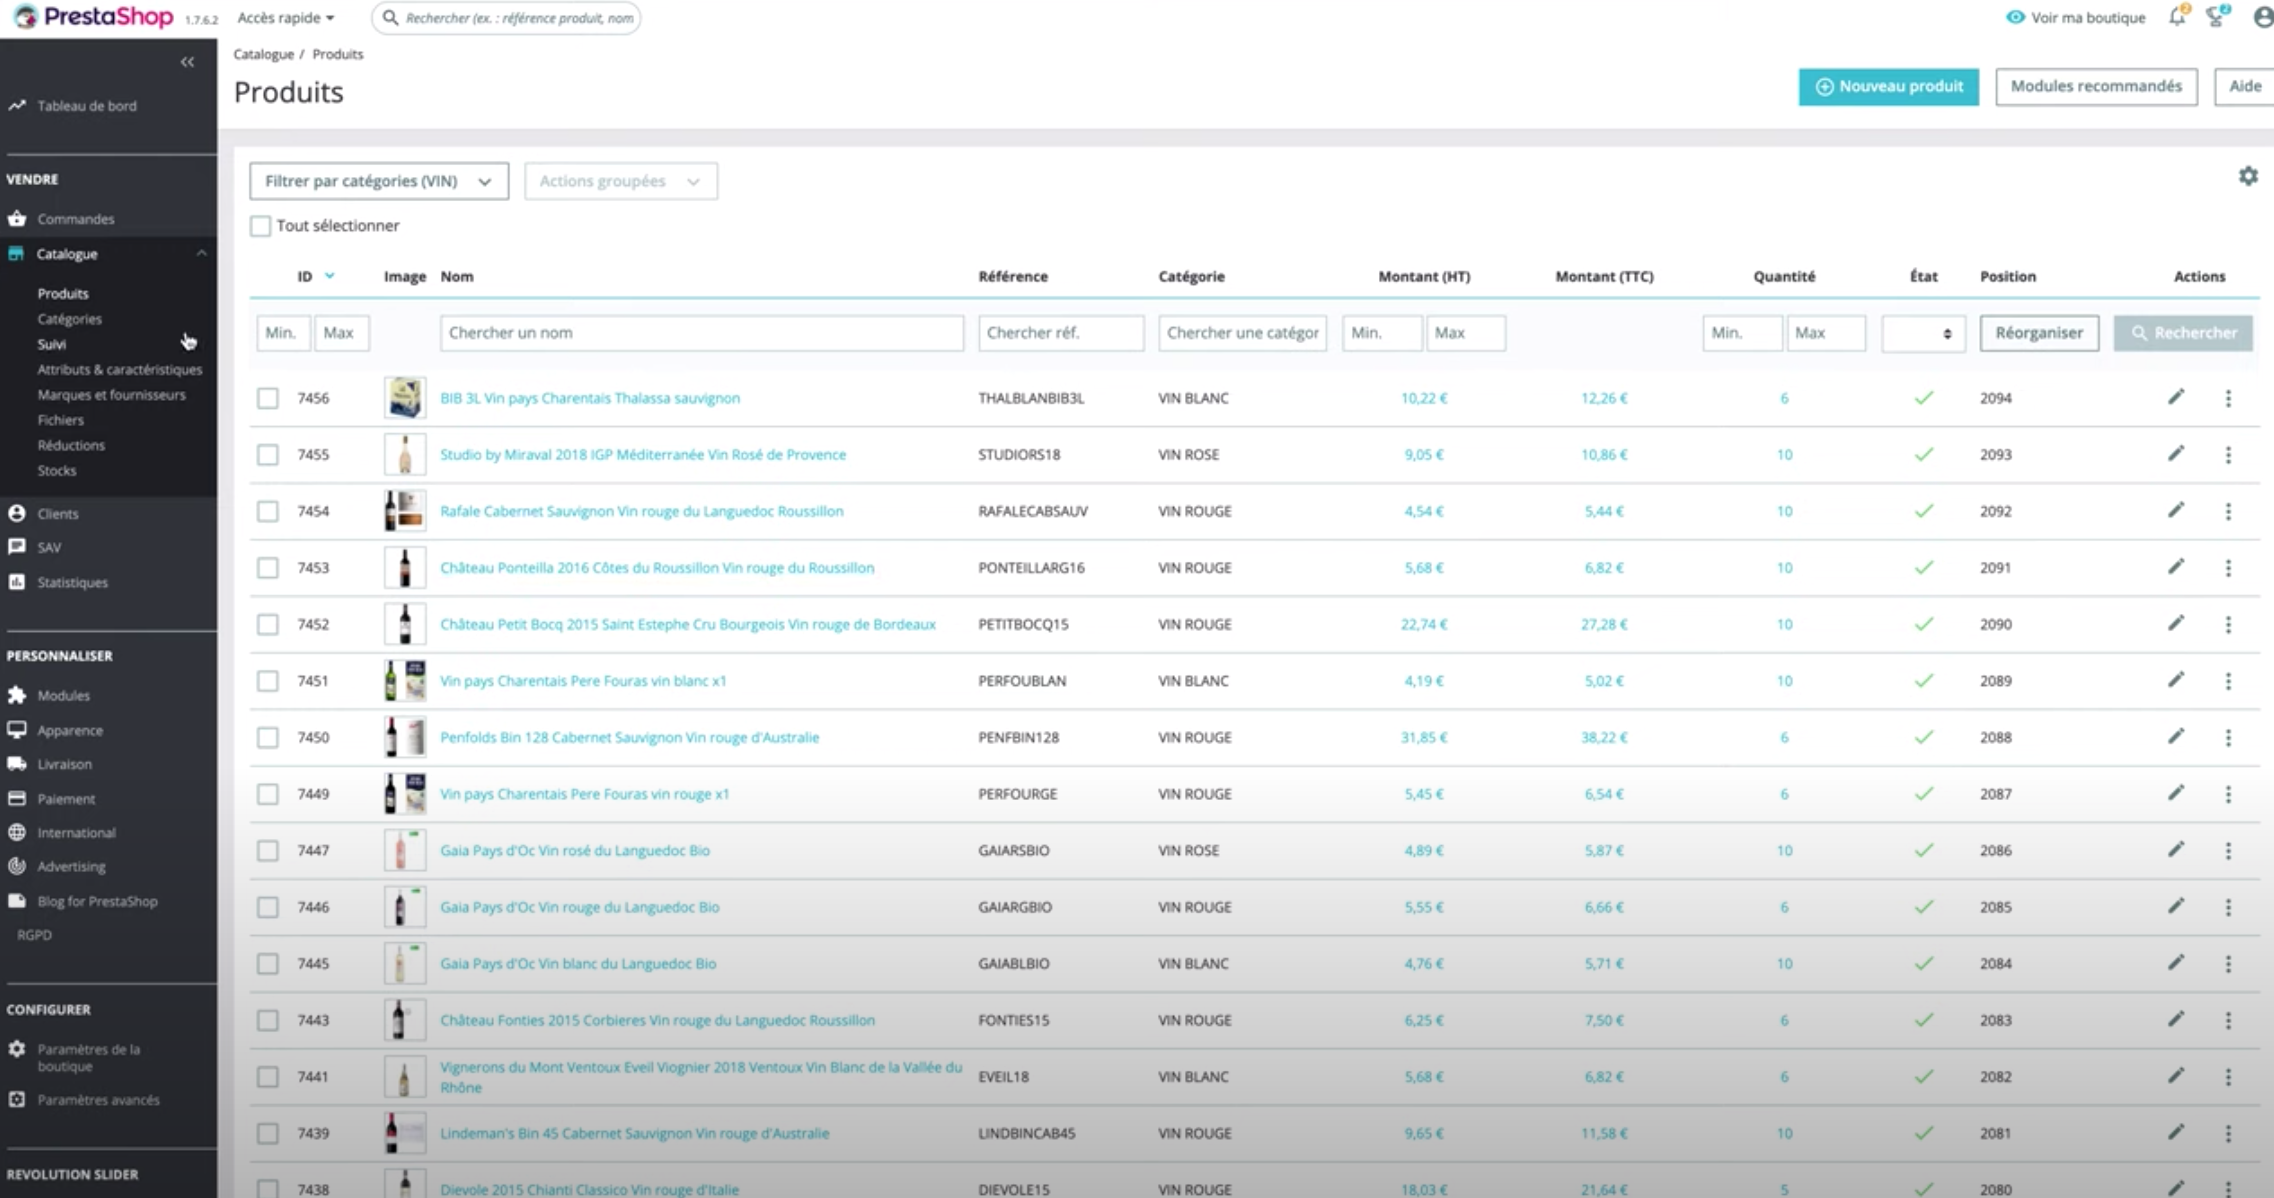Open the Commandes section in sidebar
This screenshot has height=1198, width=2274.
[75, 218]
